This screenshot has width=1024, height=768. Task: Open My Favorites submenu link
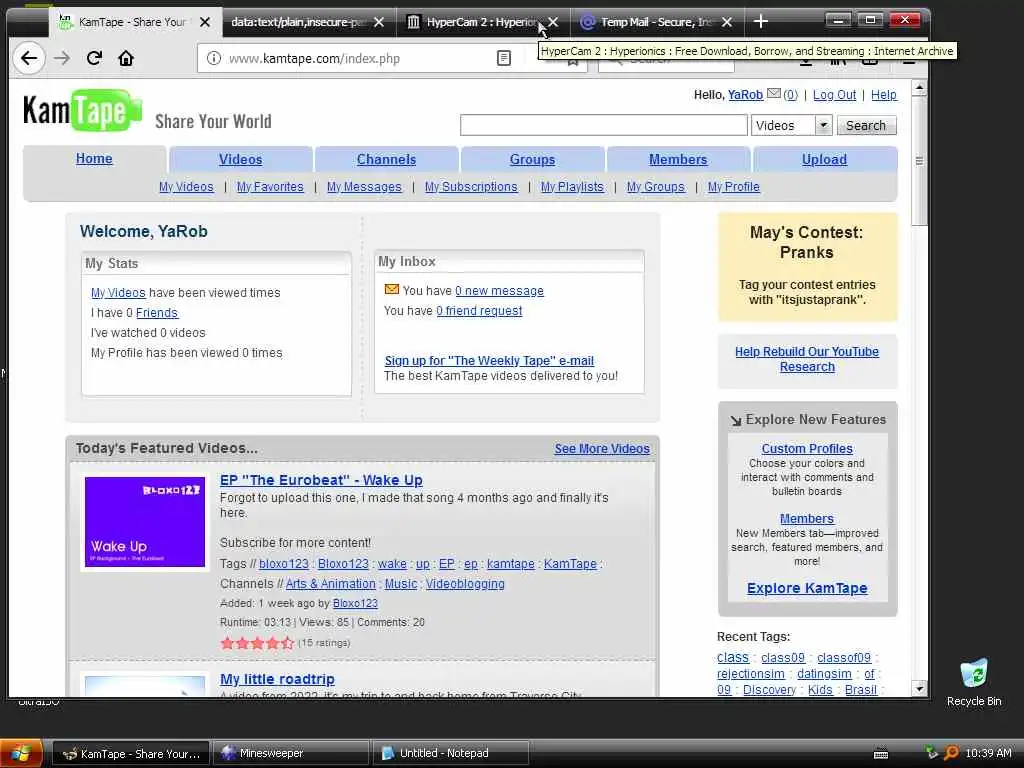coord(270,187)
